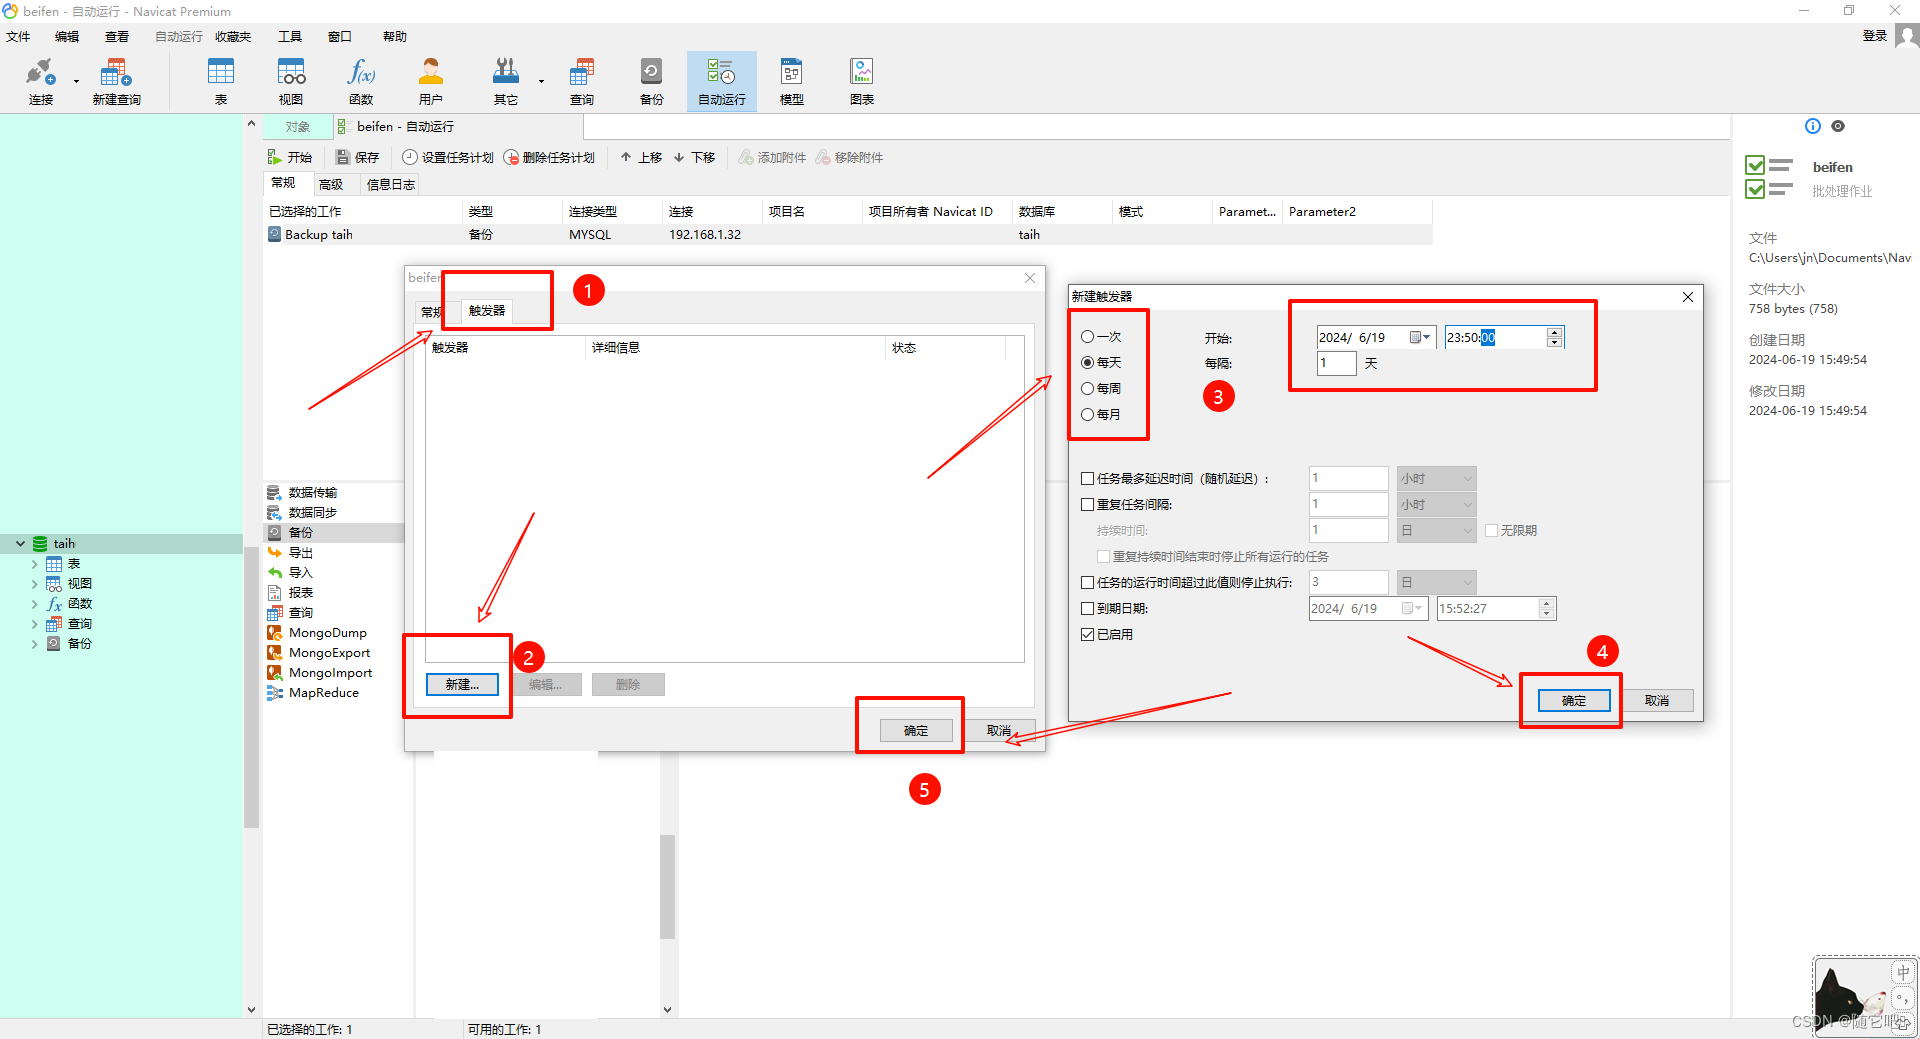Select the View (视图) toolbar icon
The height and width of the screenshot is (1039, 1920).
click(291, 81)
